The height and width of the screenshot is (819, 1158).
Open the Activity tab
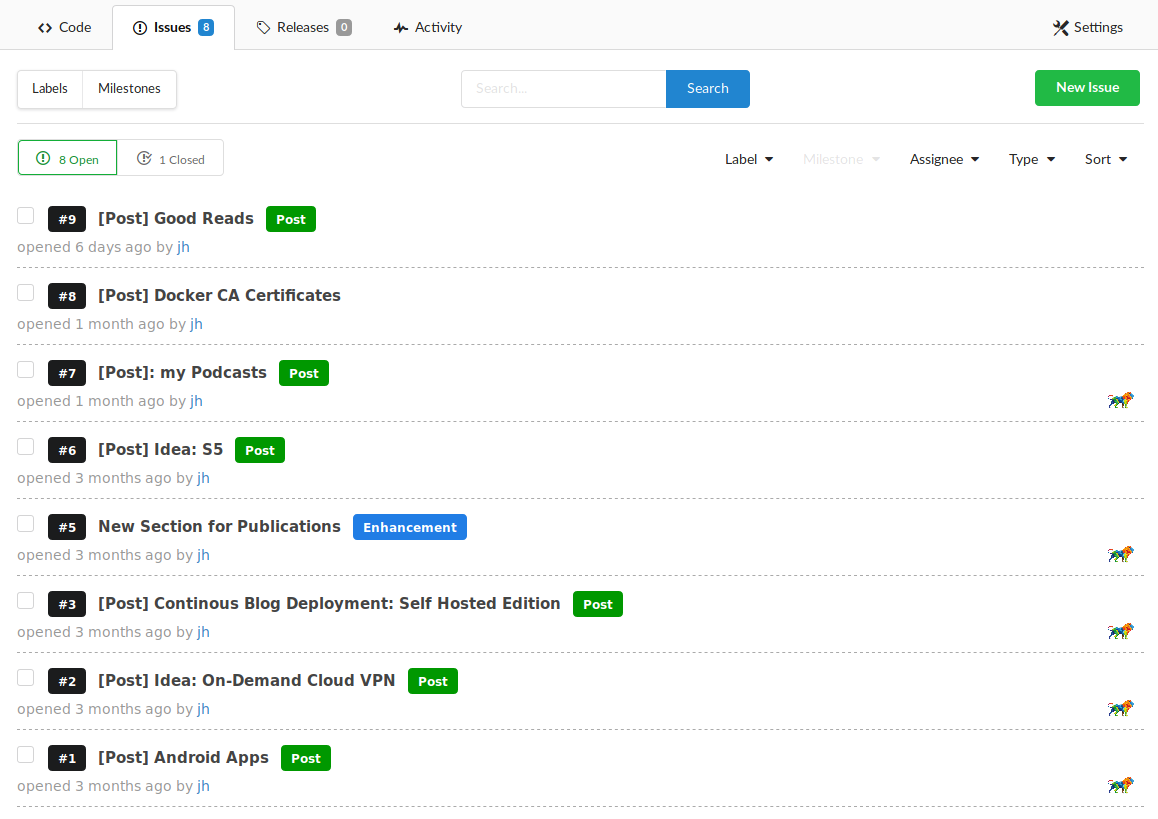[x=427, y=27]
